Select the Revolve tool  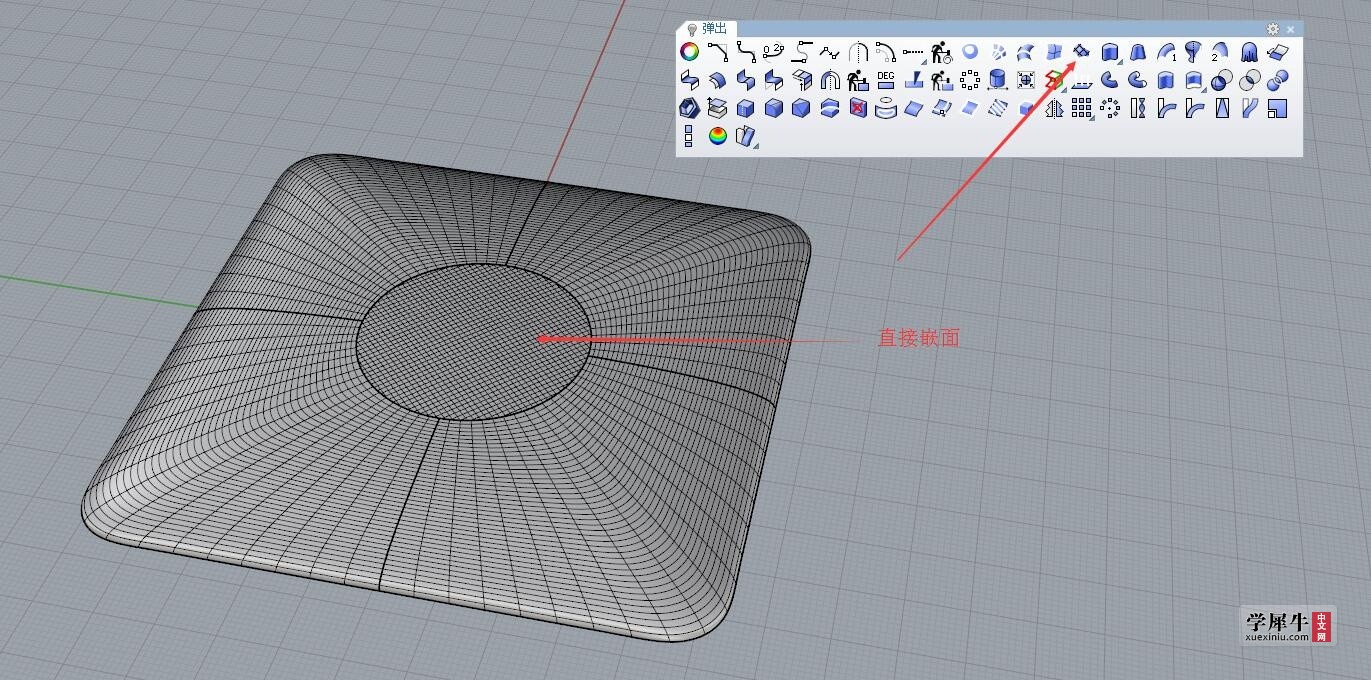1193,52
